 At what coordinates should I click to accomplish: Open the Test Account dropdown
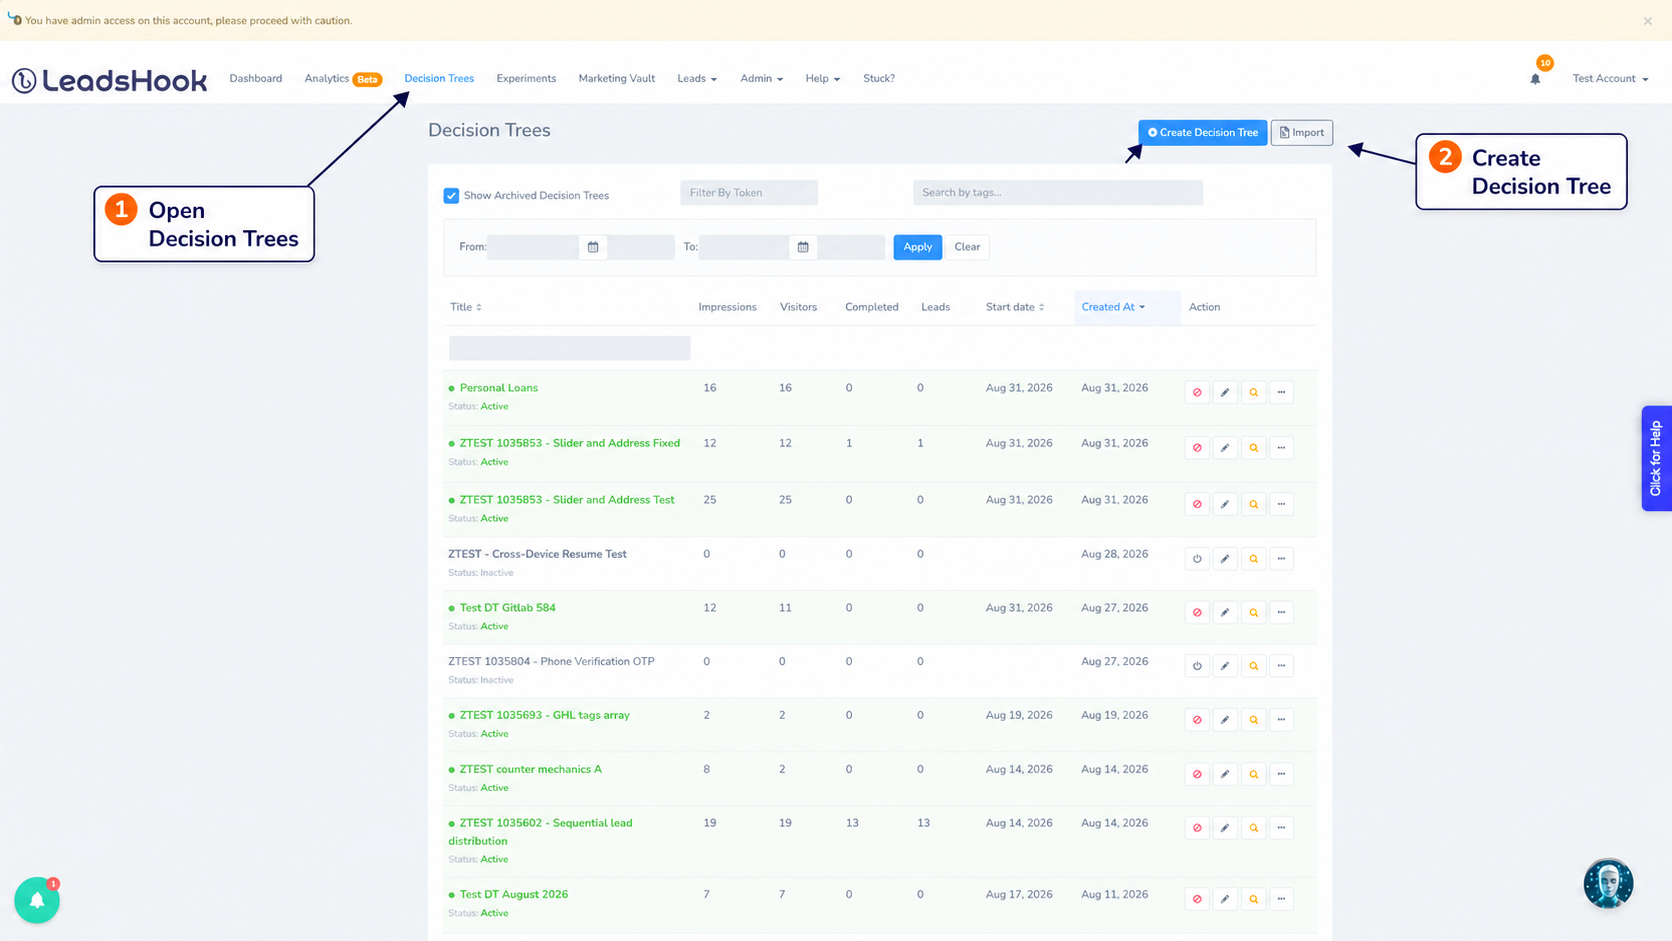pyautogui.click(x=1610, y=78)
